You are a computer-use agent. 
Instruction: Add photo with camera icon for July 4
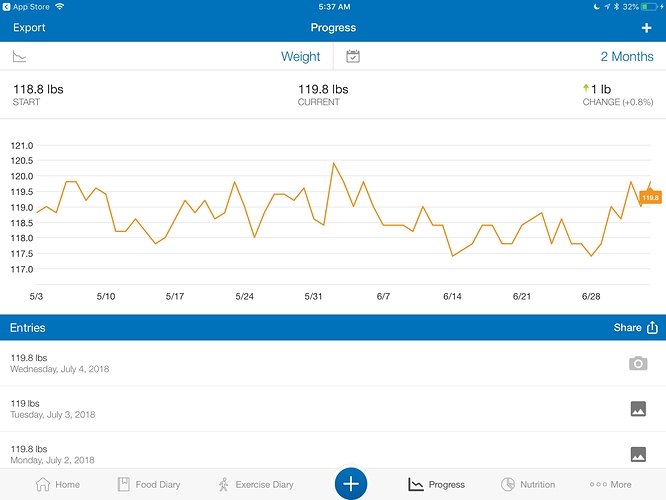point(638,364)
